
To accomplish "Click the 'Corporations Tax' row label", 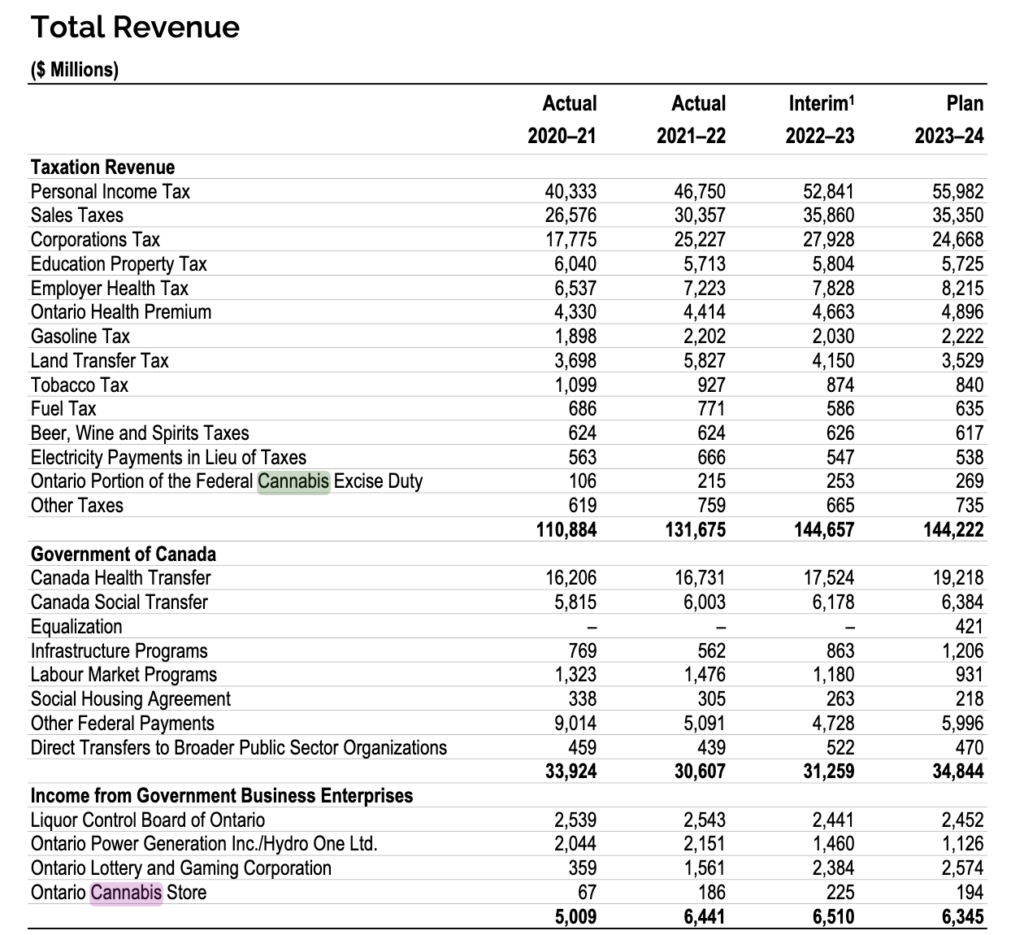I will tap(95, 240).
